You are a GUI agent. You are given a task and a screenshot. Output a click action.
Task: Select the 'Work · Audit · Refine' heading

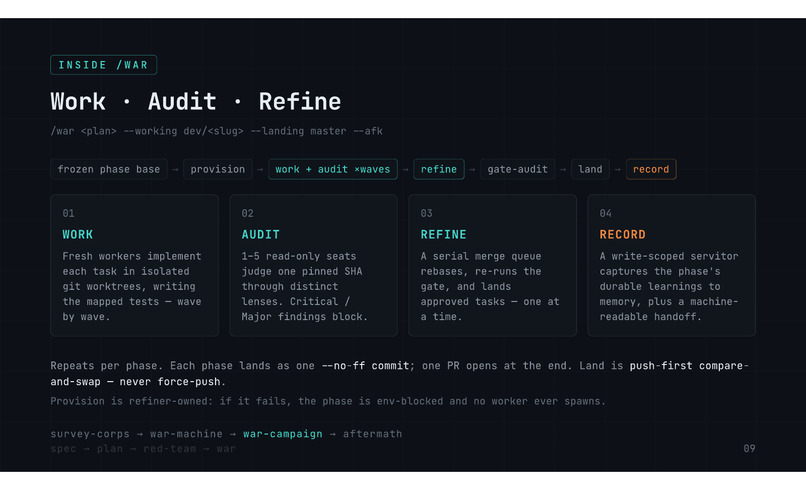(x=196, y=101)
